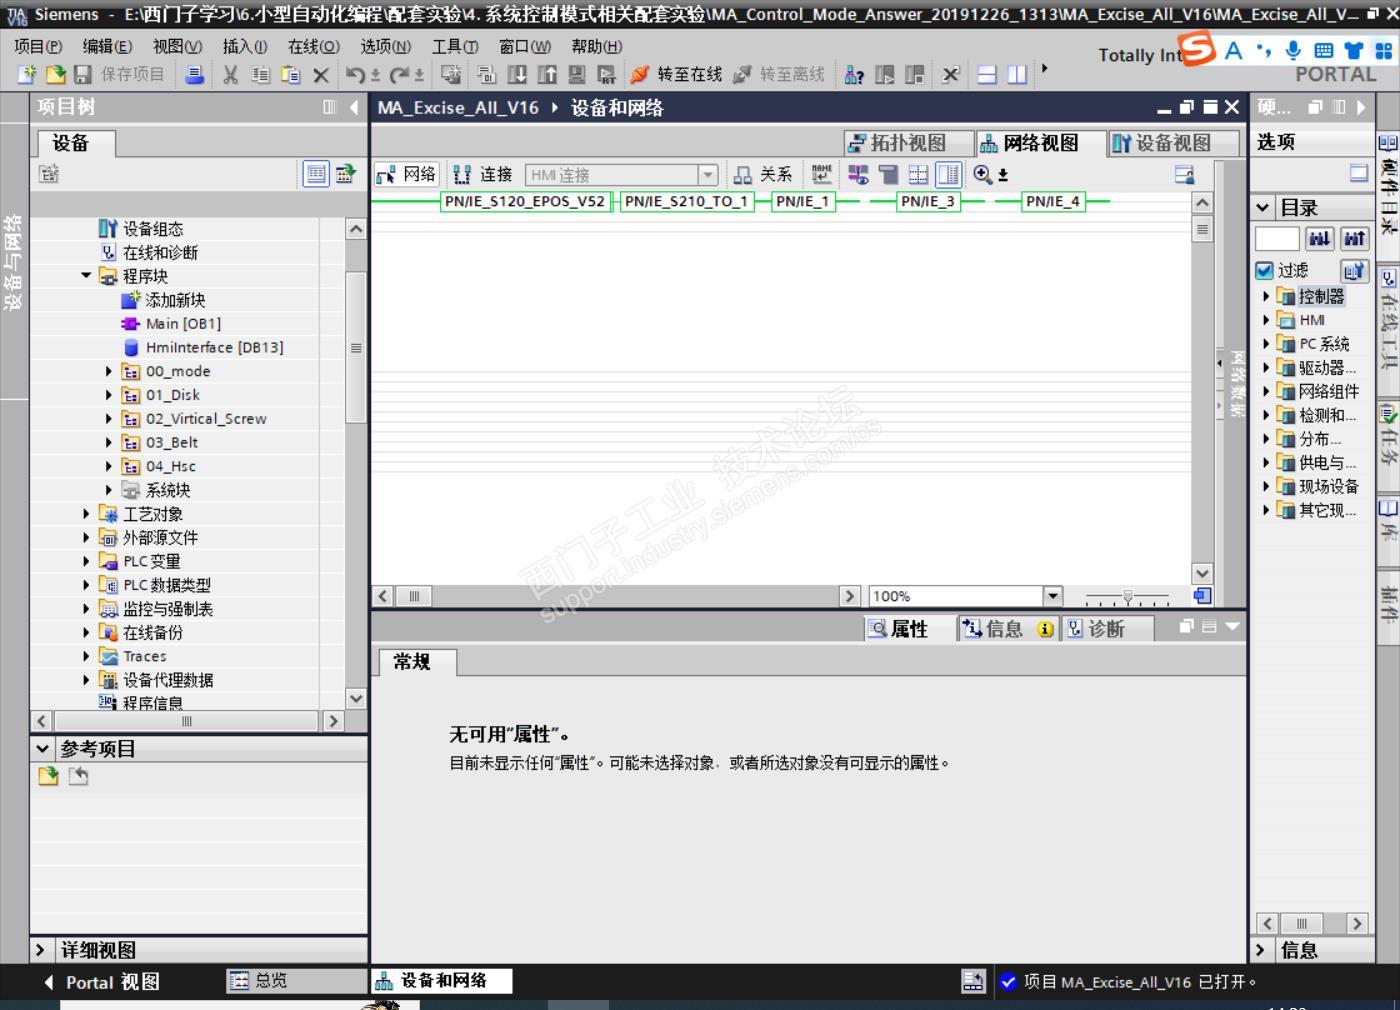The image size is (1400, 1010).
Task: Click the cut scissors icon
Action: coord(231,75)
